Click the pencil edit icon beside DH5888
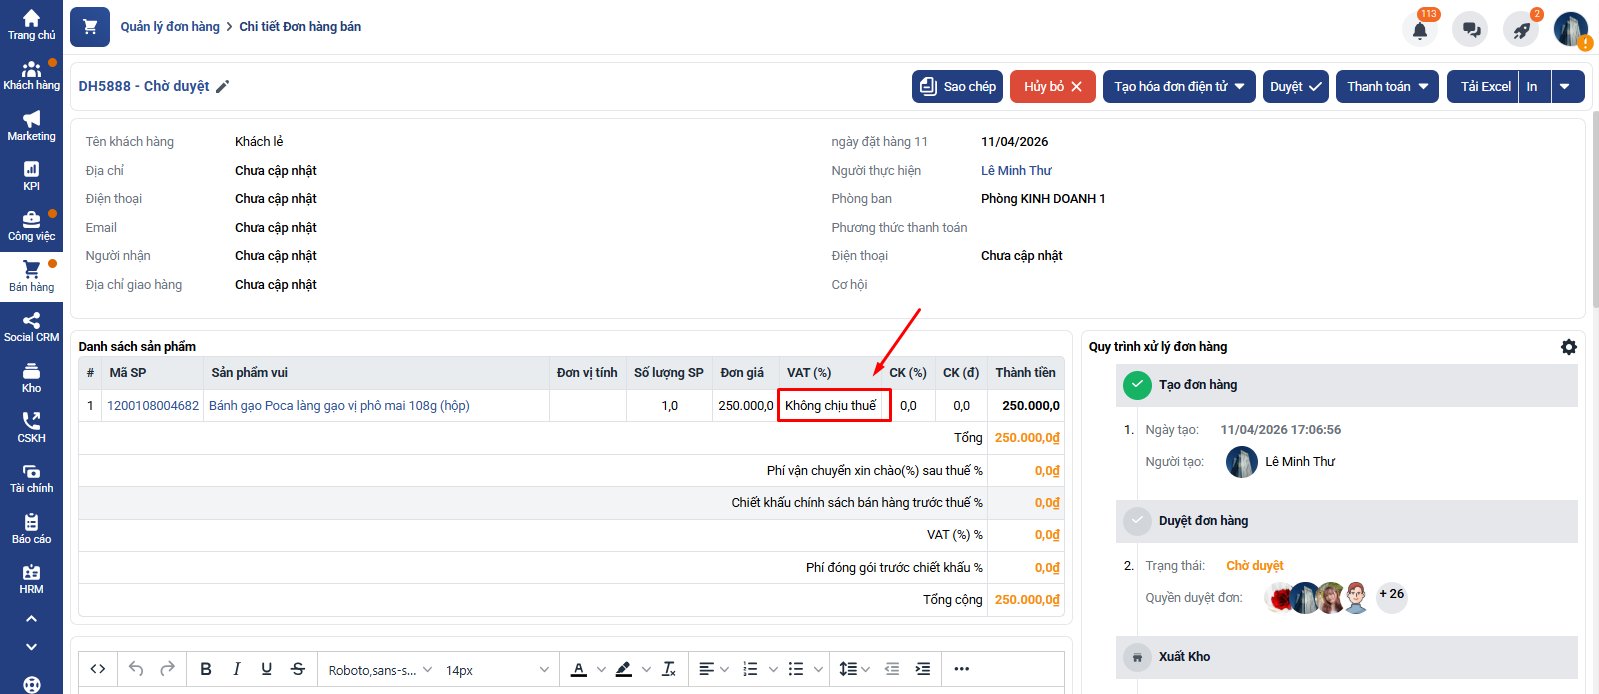This screenshot has height=694, width=1599. (223, 87)
